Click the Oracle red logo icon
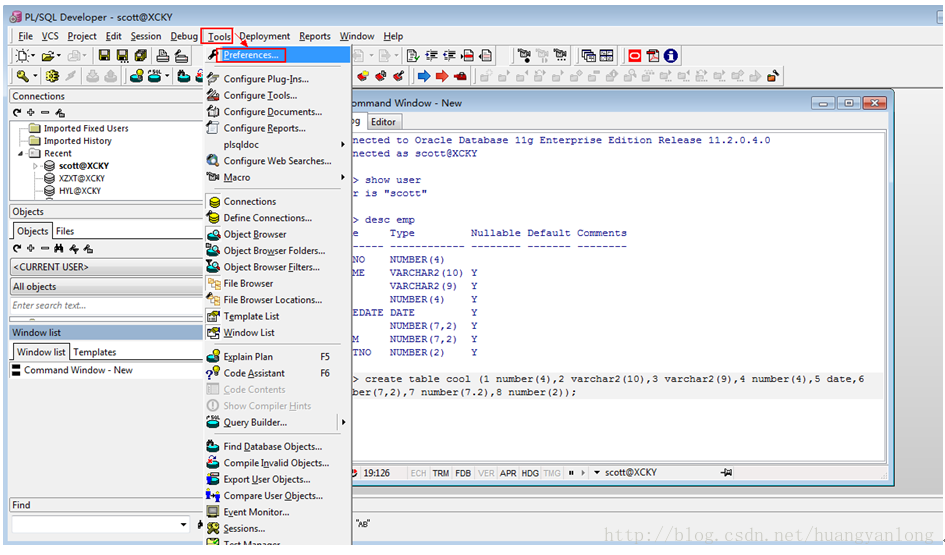 pos(635,56)
